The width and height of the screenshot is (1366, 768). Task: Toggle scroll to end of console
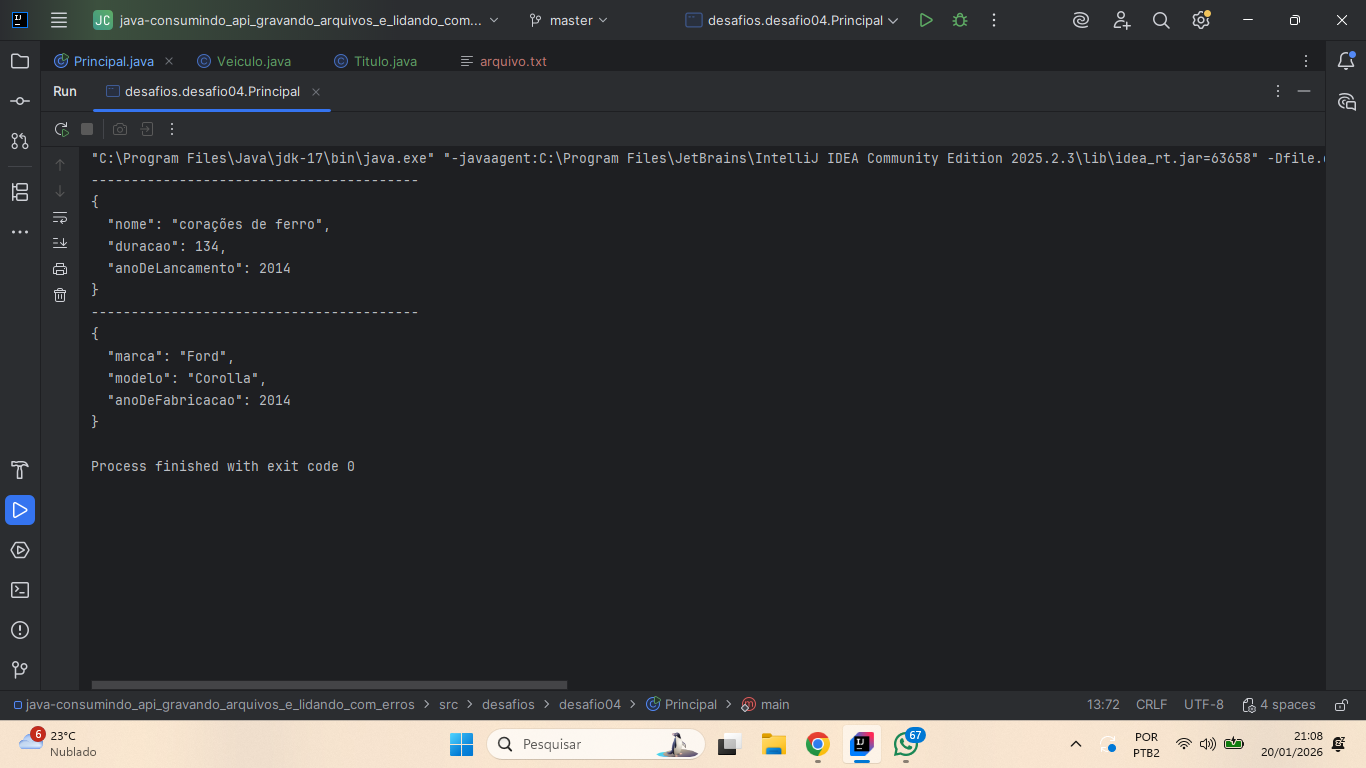(x=60, y=243)
